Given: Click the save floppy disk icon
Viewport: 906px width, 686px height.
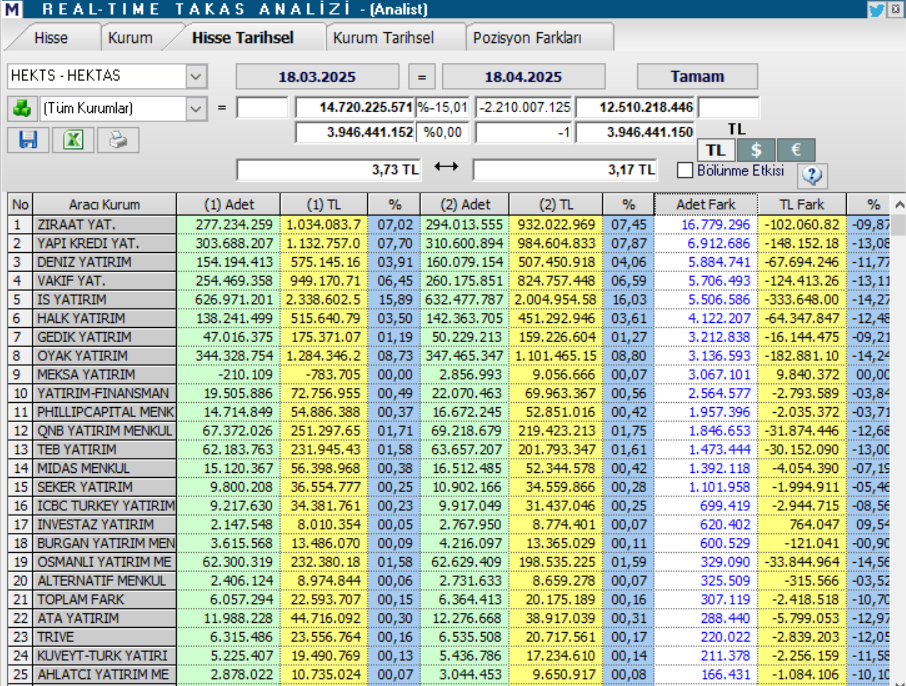Looking at the screenshot, I should click(x=28, y=140).
